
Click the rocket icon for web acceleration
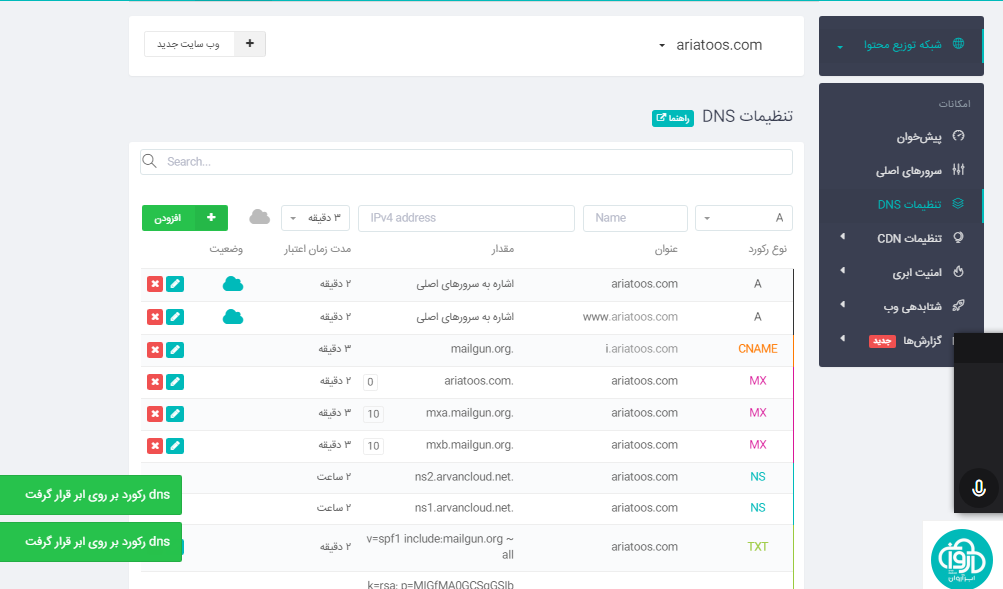pyautogui.click(x=958, y=306)
